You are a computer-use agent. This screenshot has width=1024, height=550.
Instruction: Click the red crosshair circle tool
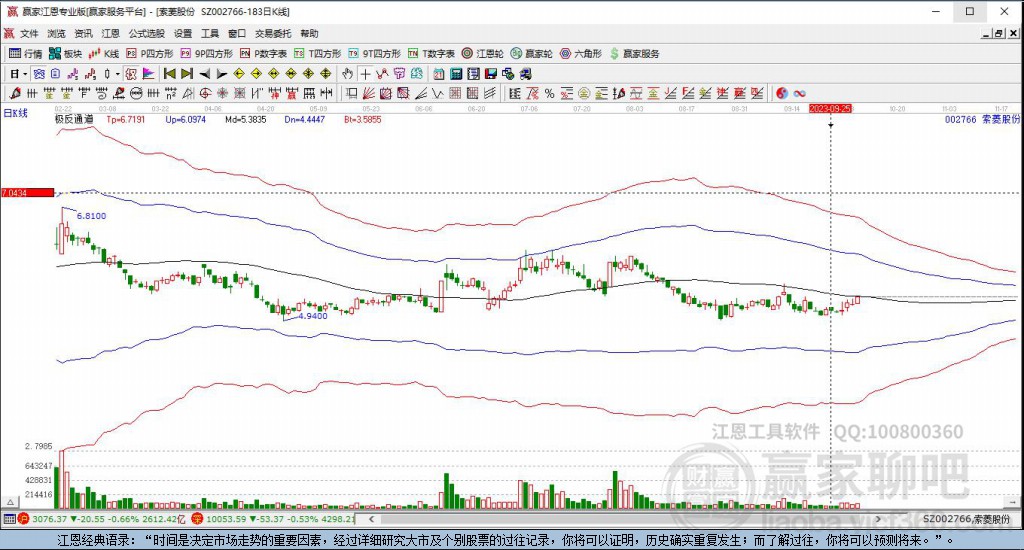point(206,93)
